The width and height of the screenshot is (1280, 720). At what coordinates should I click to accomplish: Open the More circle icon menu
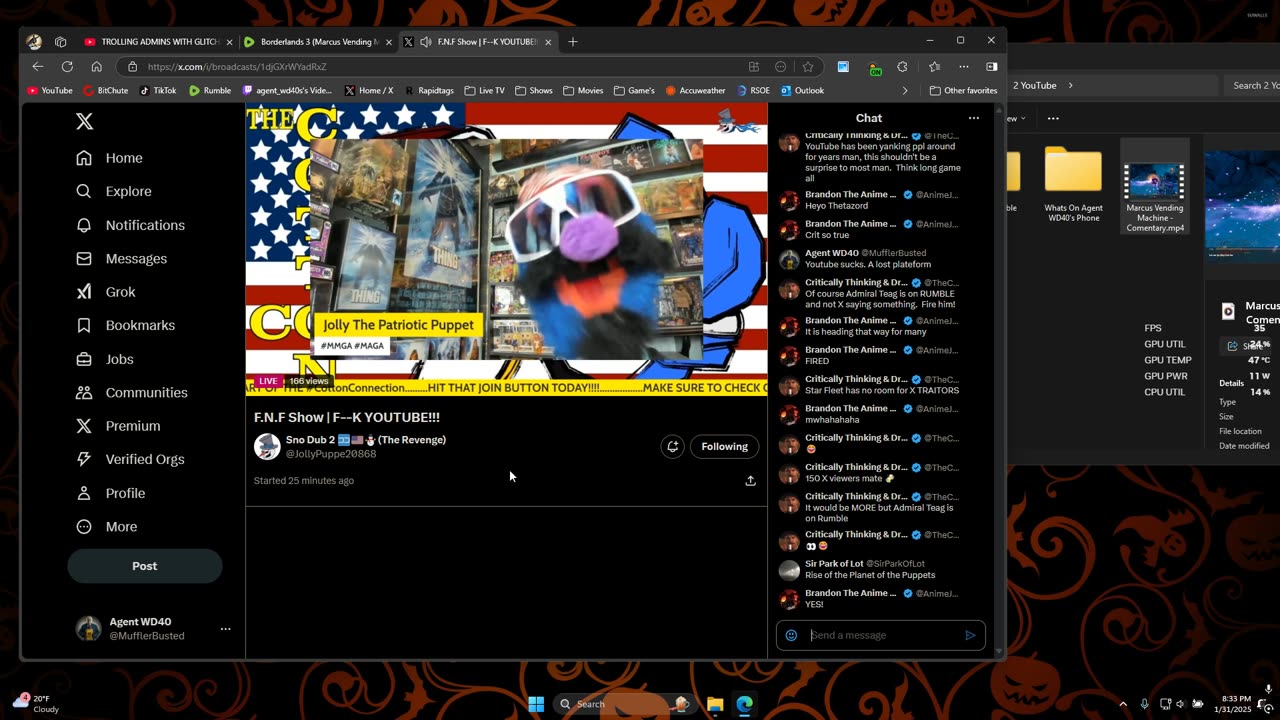click(84, 526)
